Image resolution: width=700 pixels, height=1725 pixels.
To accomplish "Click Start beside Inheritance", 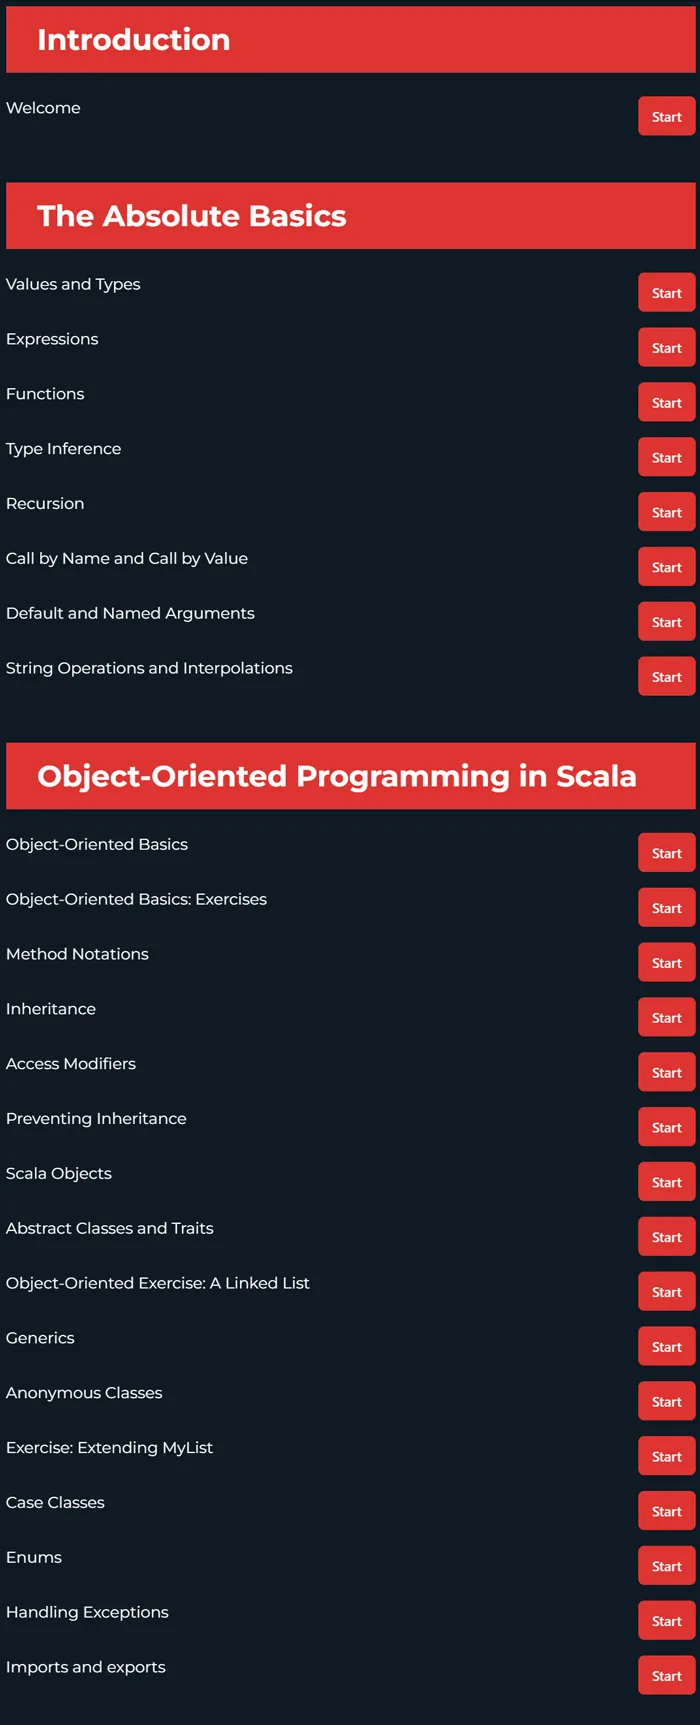I will tap(666, 1019).
